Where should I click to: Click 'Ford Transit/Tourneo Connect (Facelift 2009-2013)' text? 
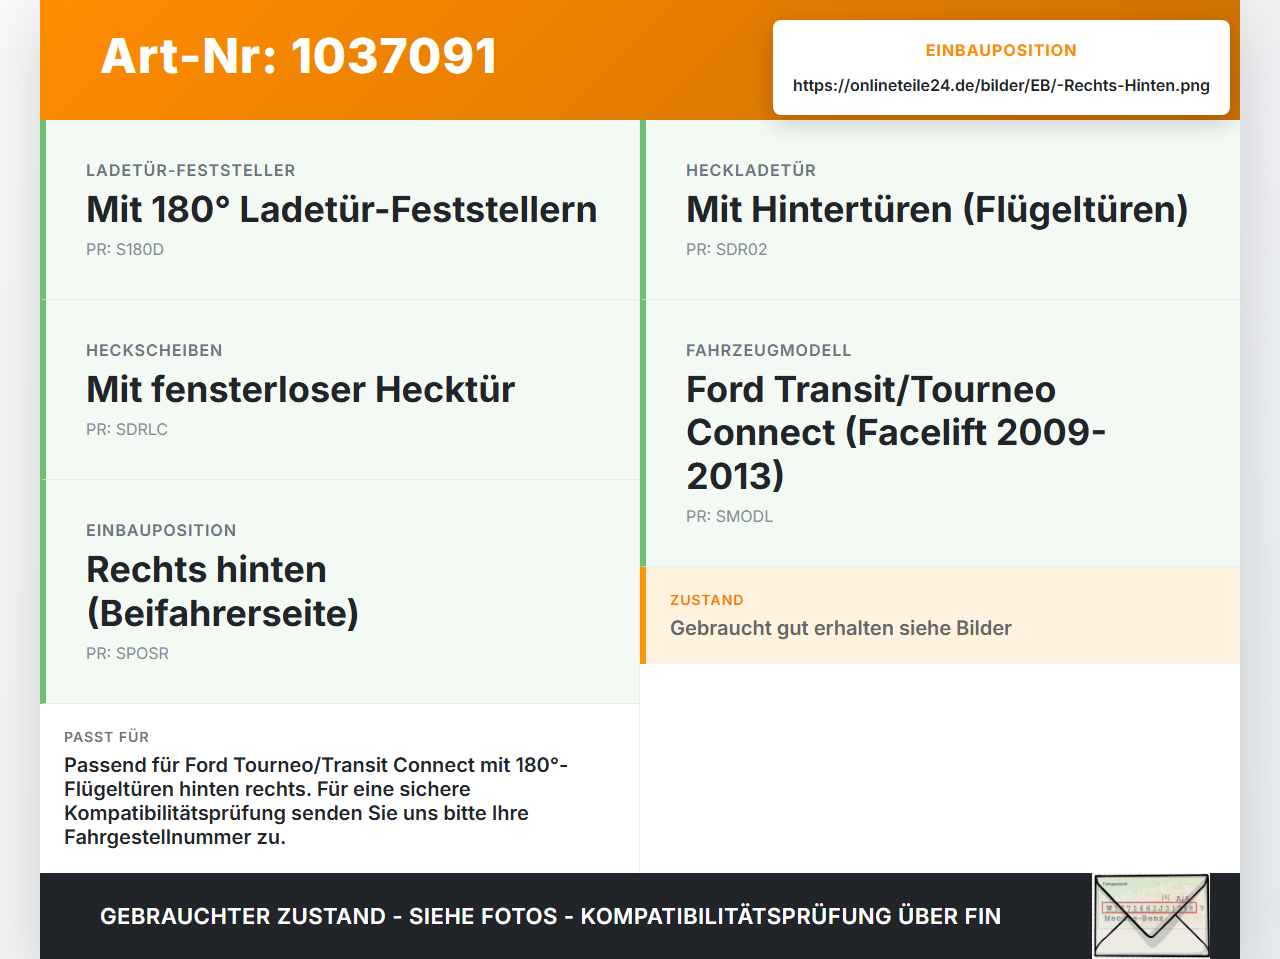[896, 432]
